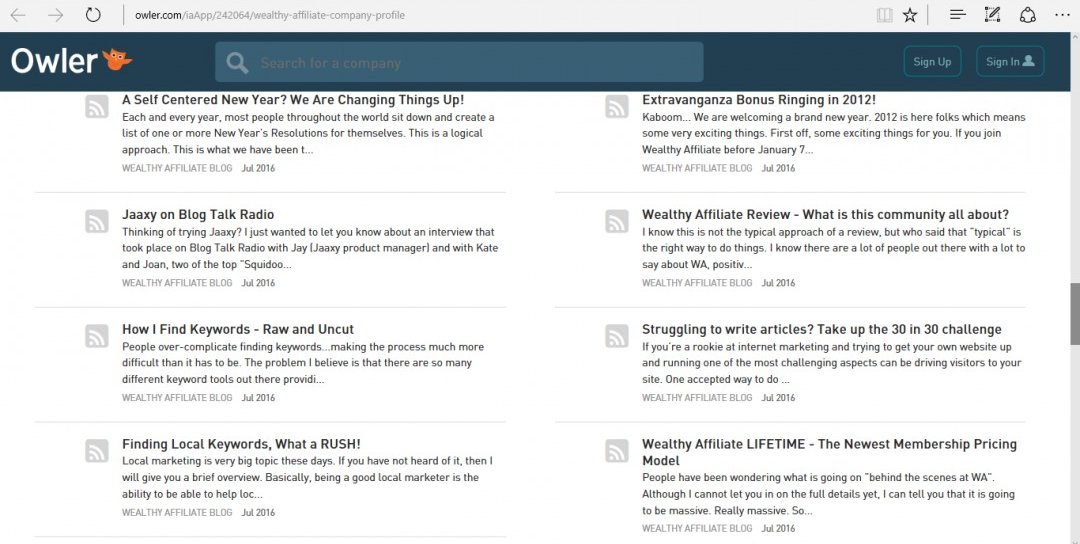1080x544 pixels.
Task: Click RSS icon beside Struggling to write articles
Action: (617, 336)
